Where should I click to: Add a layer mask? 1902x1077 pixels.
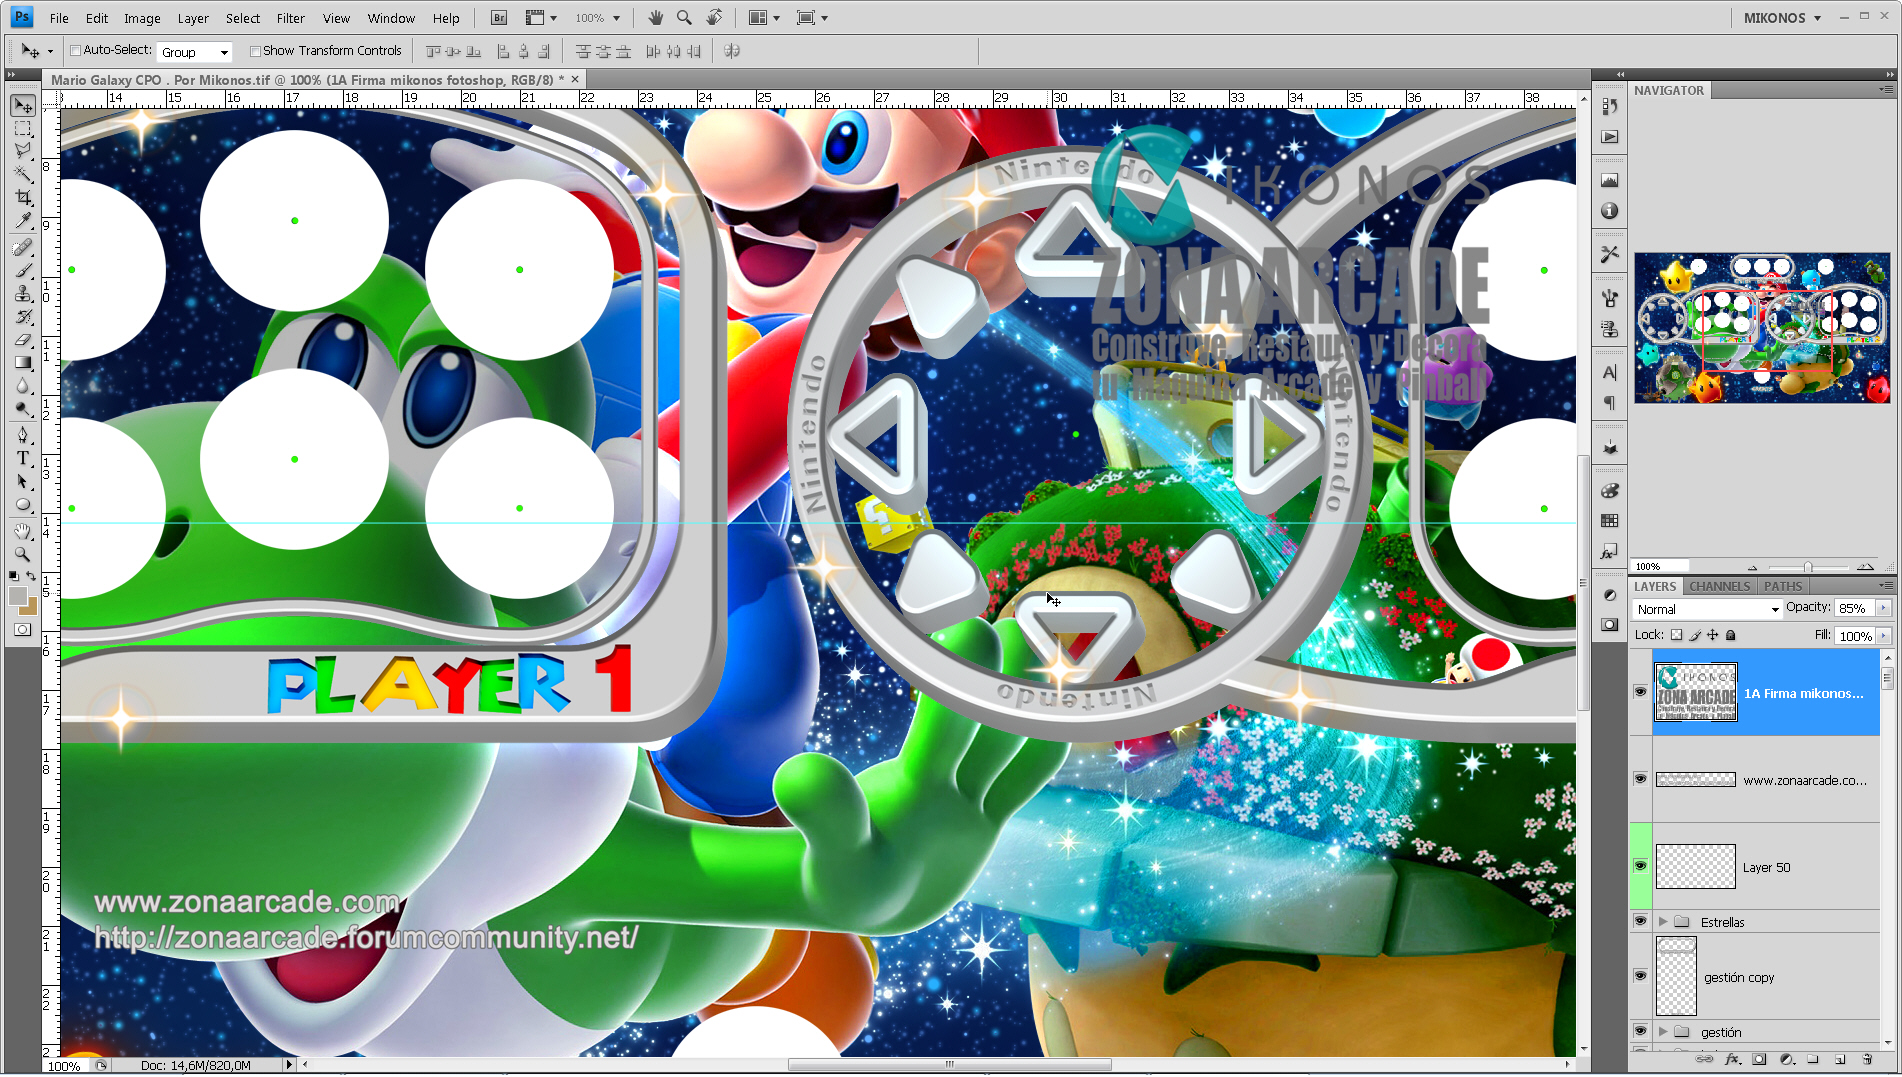[x=1759, y=1059]
